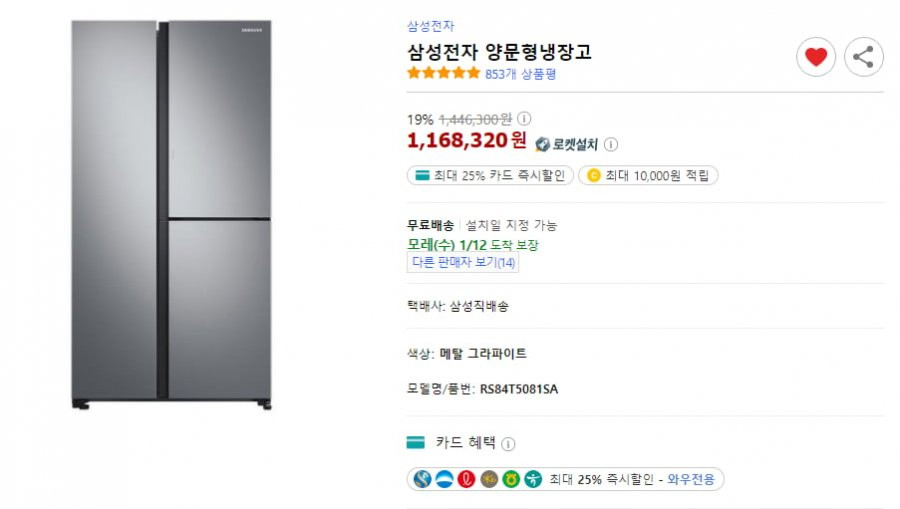
Task: Click the 삼성전자 brand link
Action: (x=430, y=26)
